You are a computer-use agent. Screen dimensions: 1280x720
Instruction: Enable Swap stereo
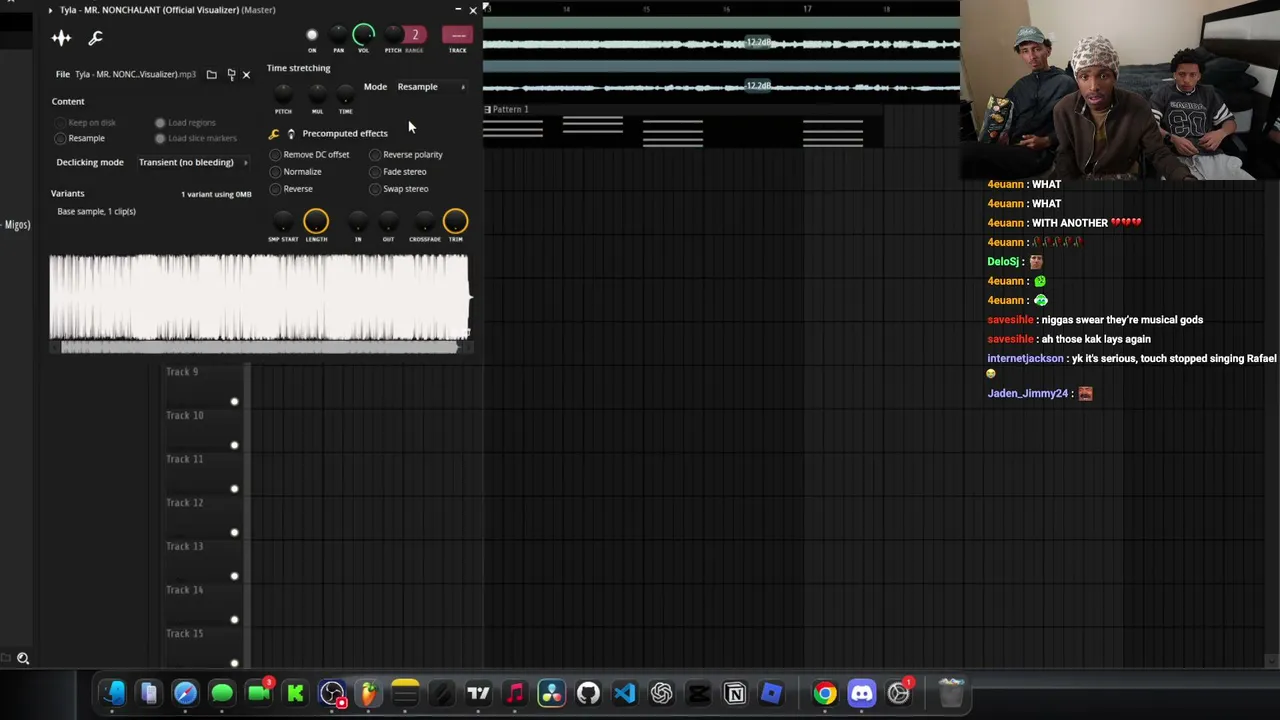[375, 189]
